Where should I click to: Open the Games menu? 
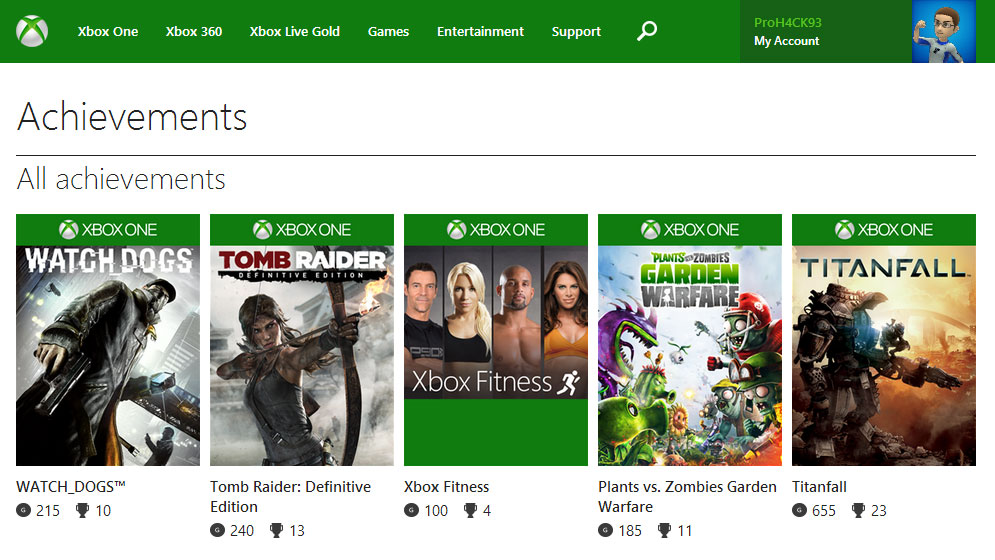click(x=388, y=31)
